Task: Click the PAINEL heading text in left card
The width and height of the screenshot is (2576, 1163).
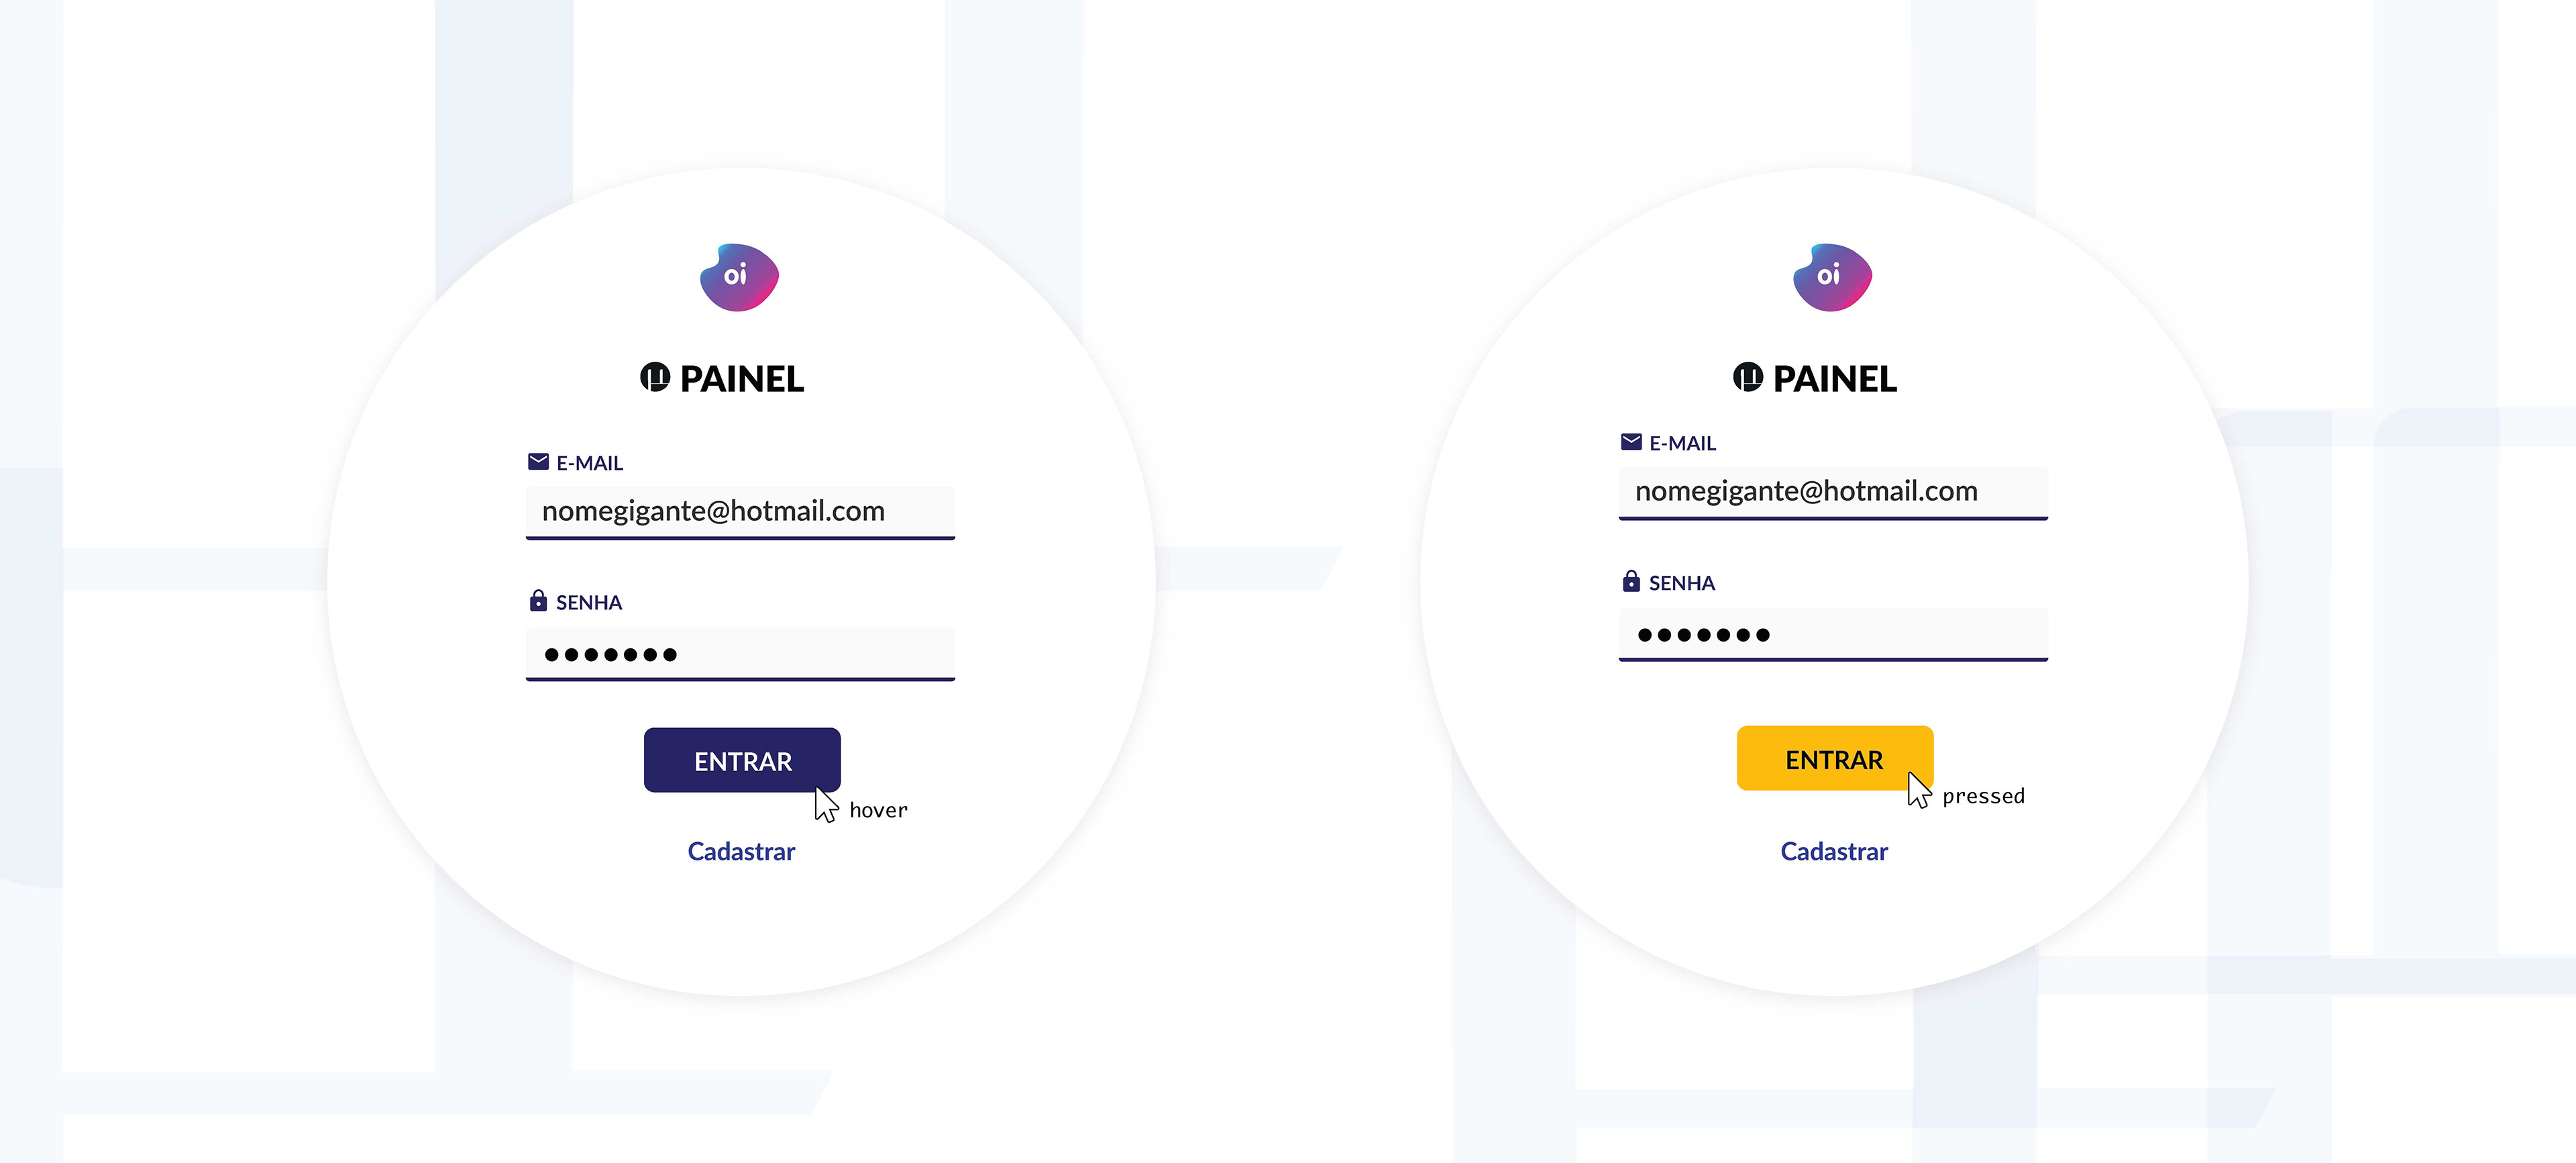Action: [x=742, y=379]
